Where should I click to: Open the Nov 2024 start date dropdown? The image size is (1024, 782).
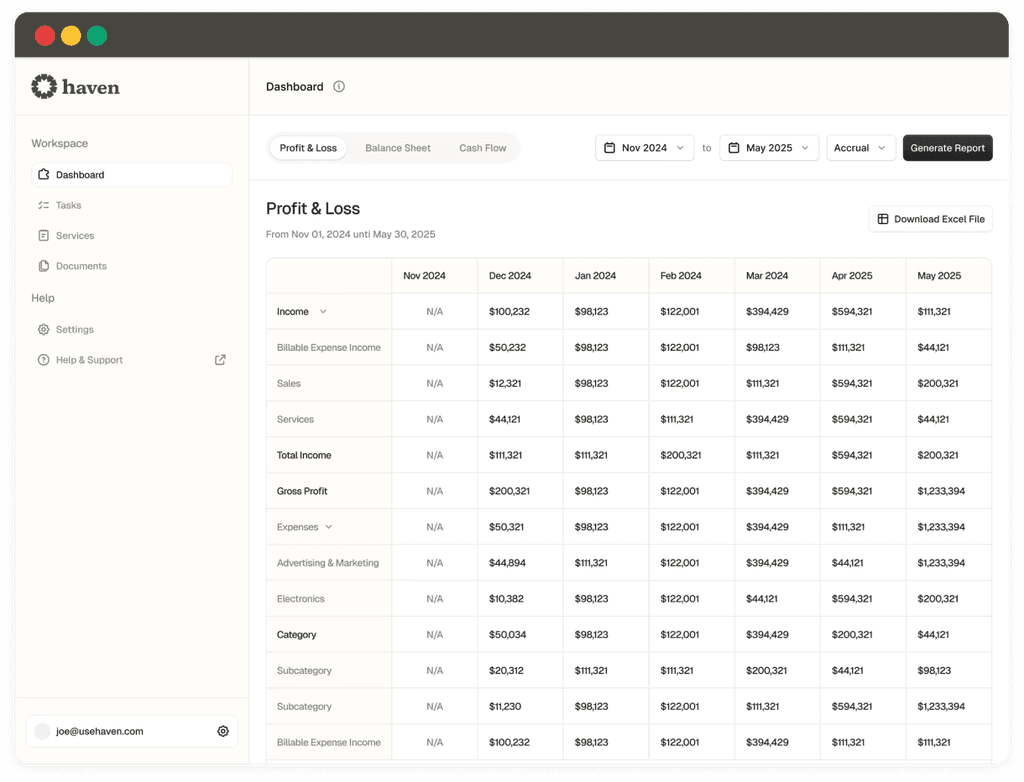(x=644, y=148)
